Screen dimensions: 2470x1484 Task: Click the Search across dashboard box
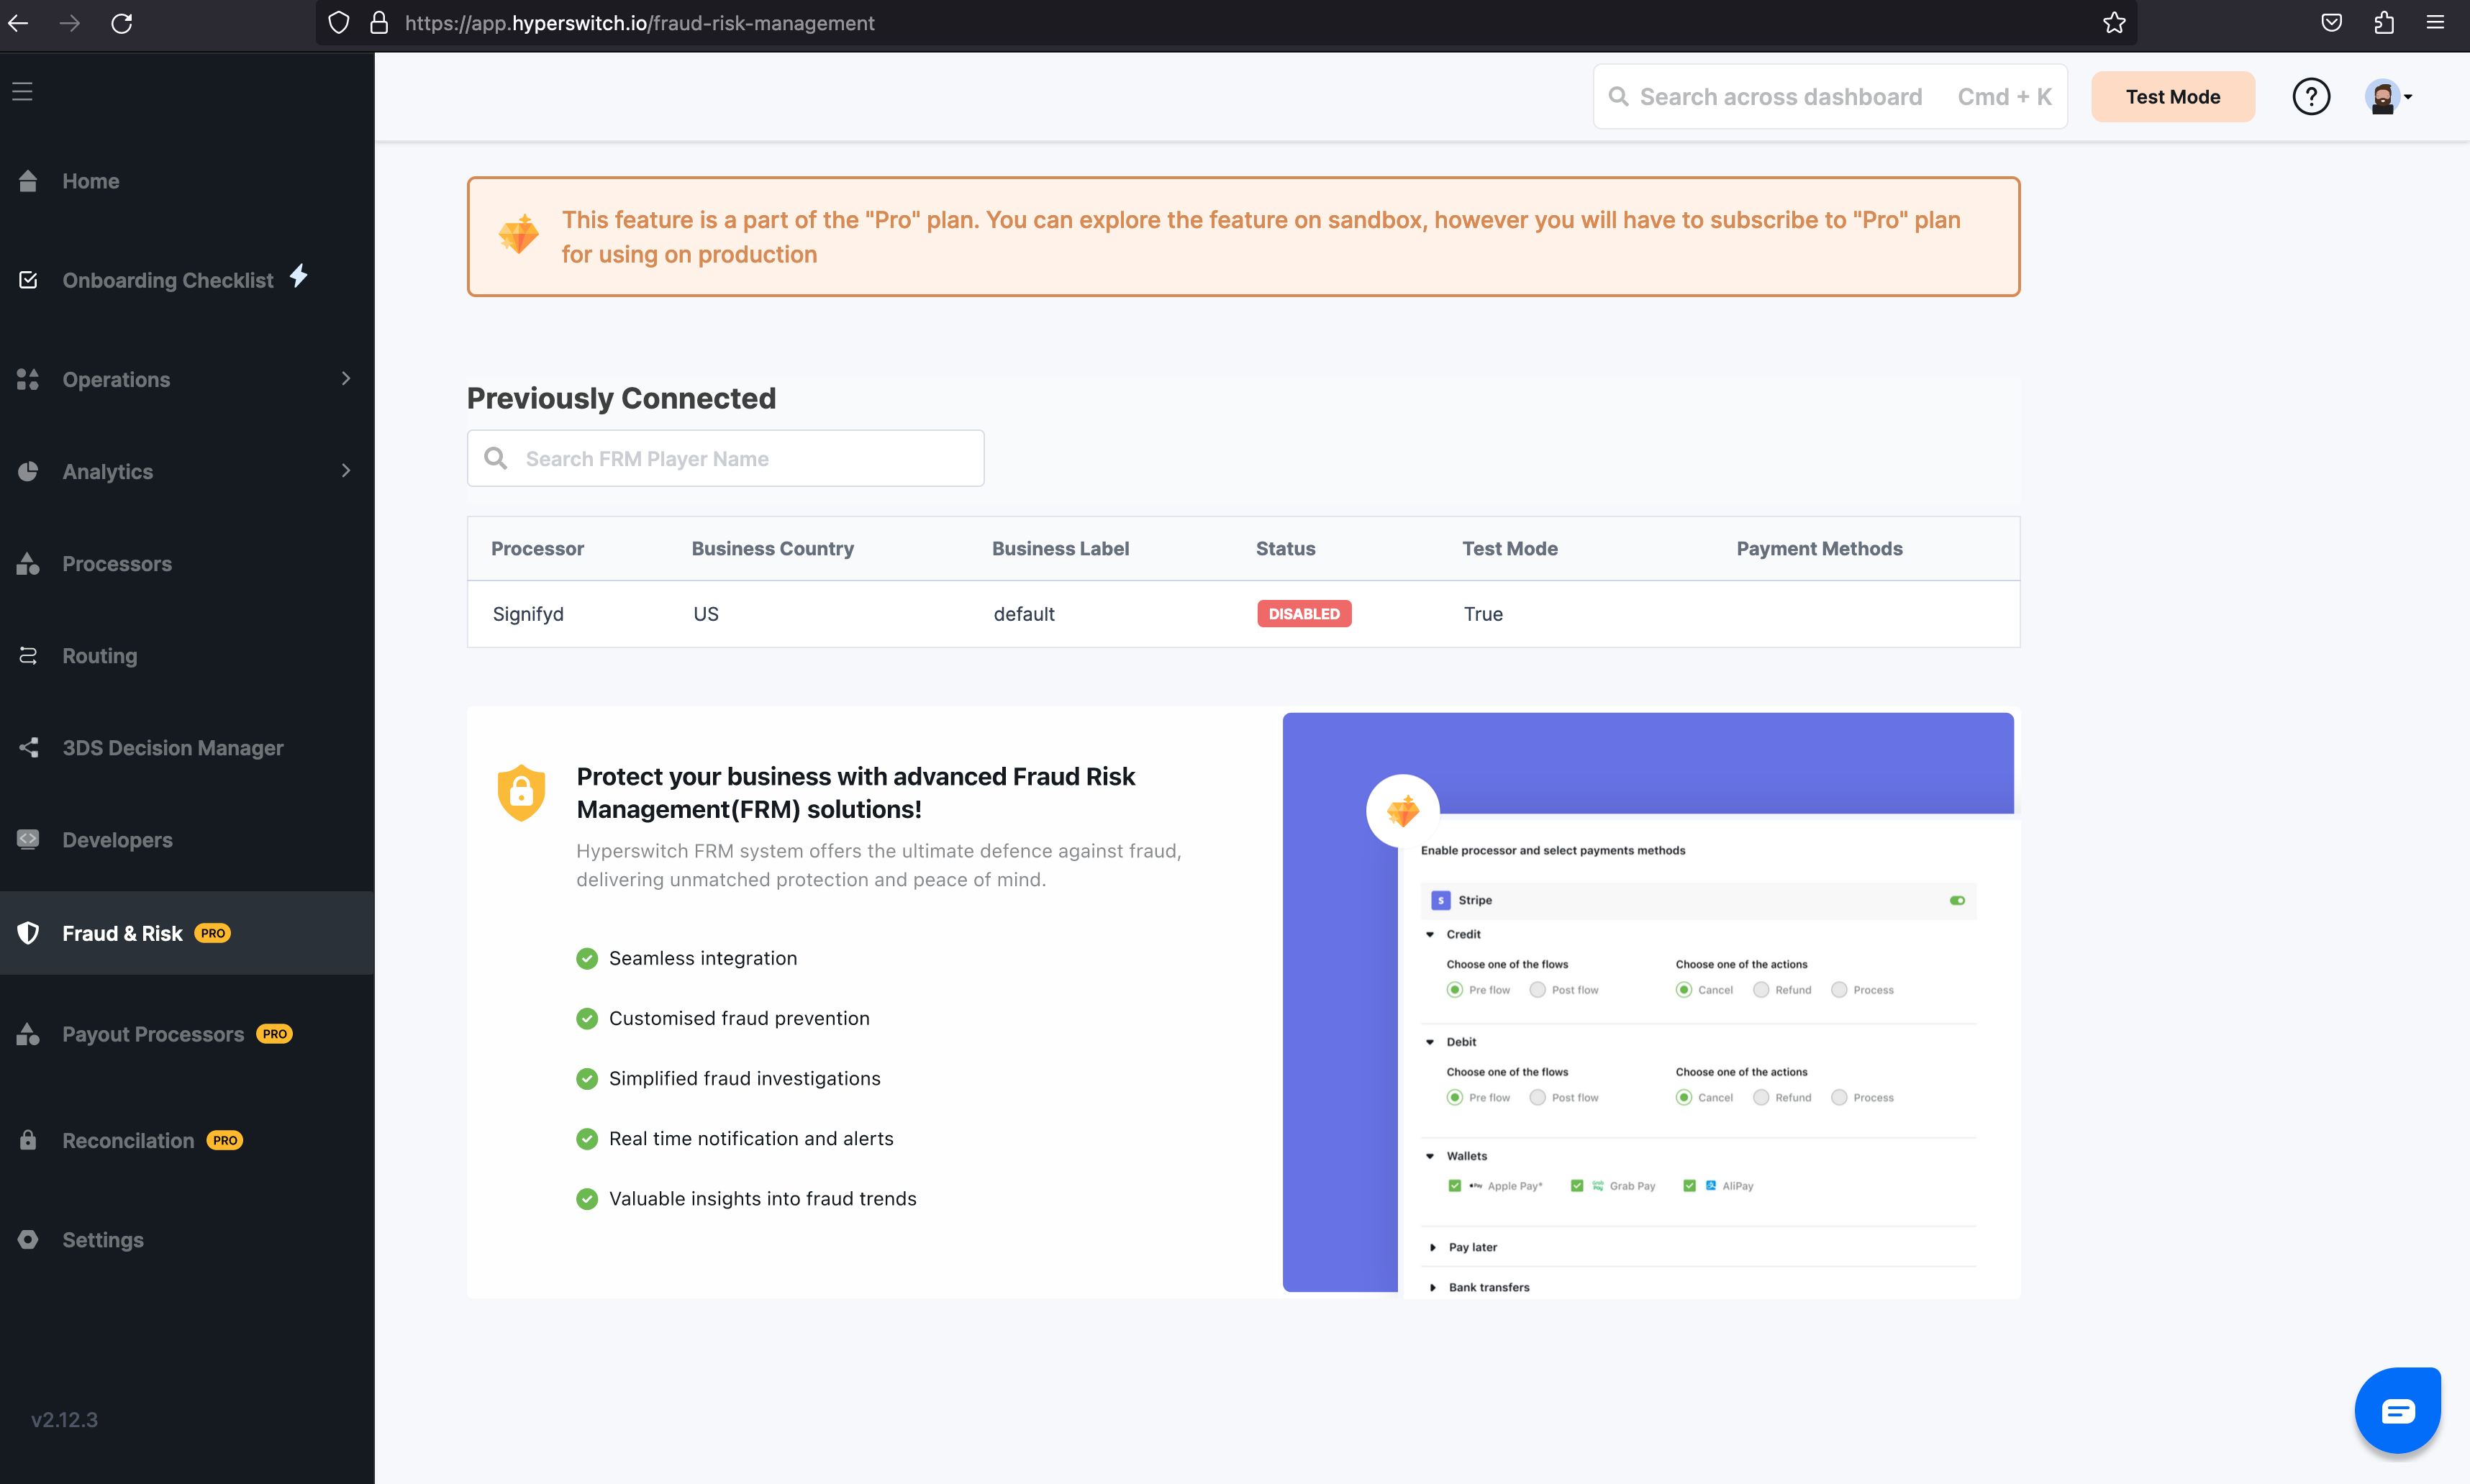click(x=1780, y=97)
